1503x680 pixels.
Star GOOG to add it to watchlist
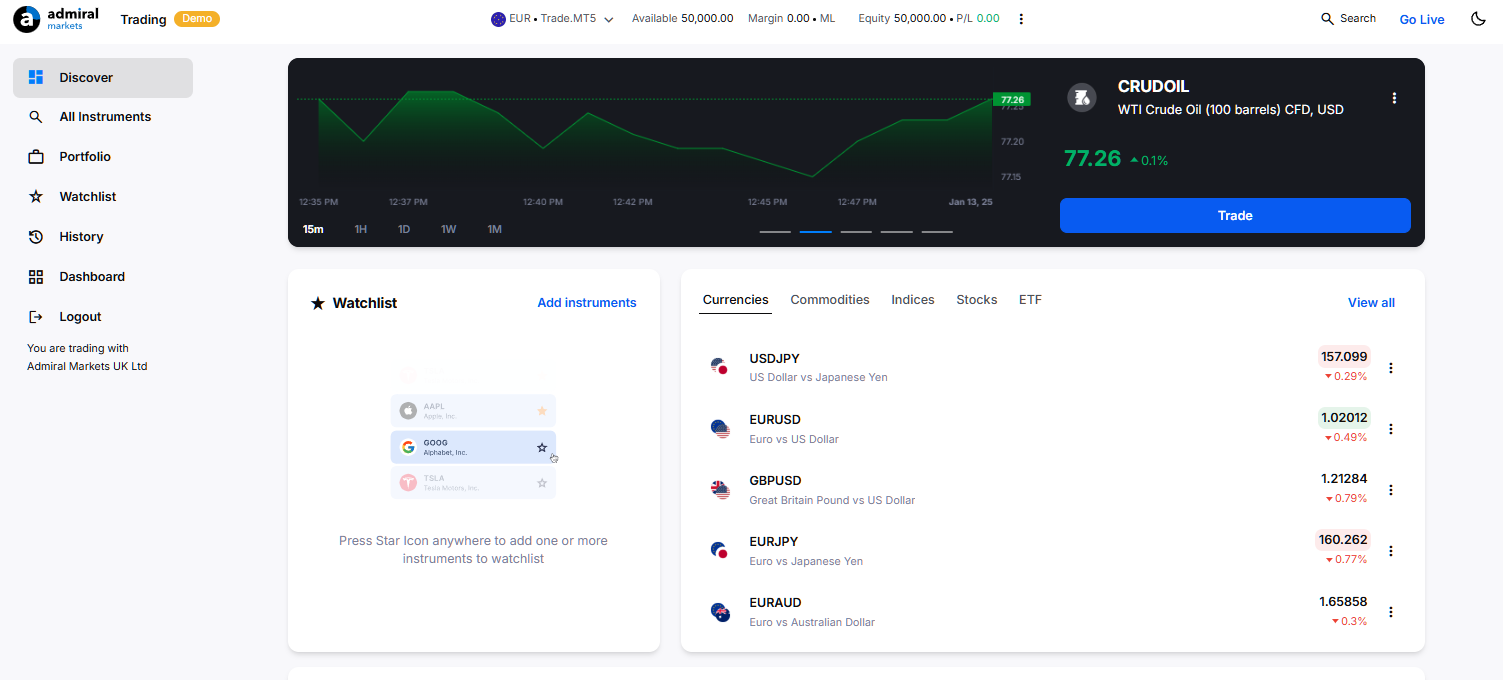[542, 447]
